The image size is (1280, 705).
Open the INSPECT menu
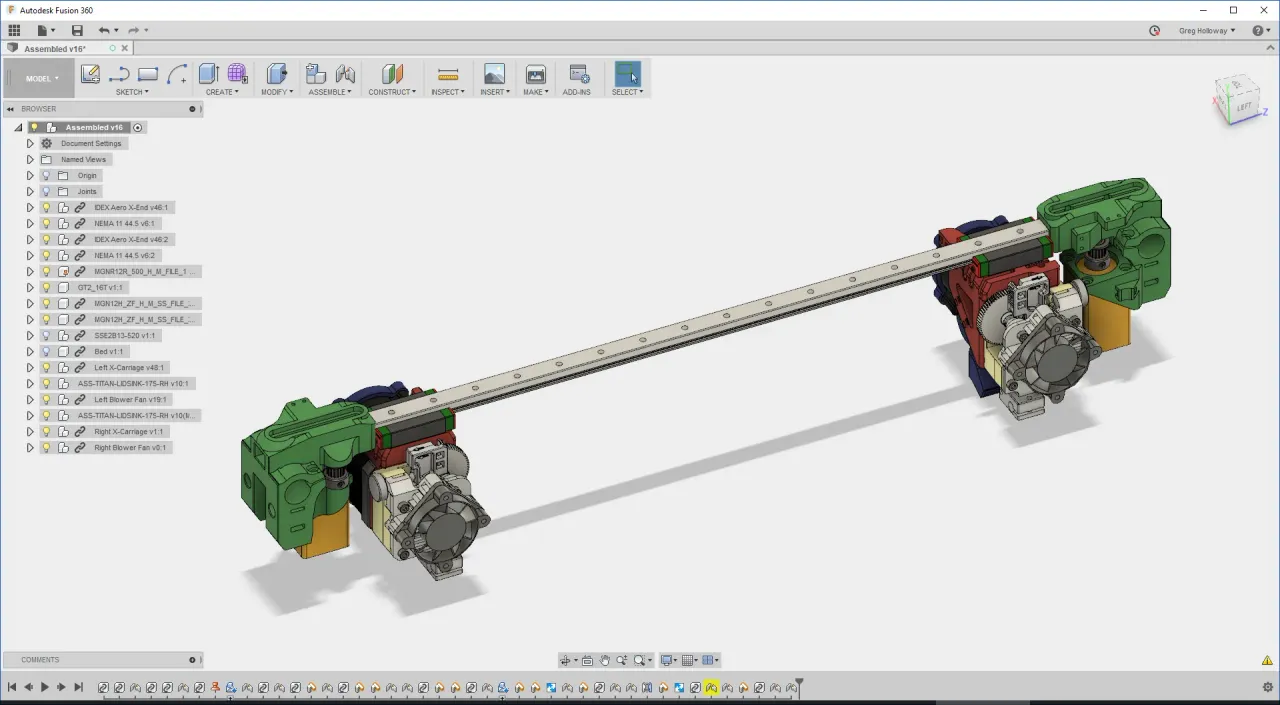pyautogui.click(x=448, y=92)
